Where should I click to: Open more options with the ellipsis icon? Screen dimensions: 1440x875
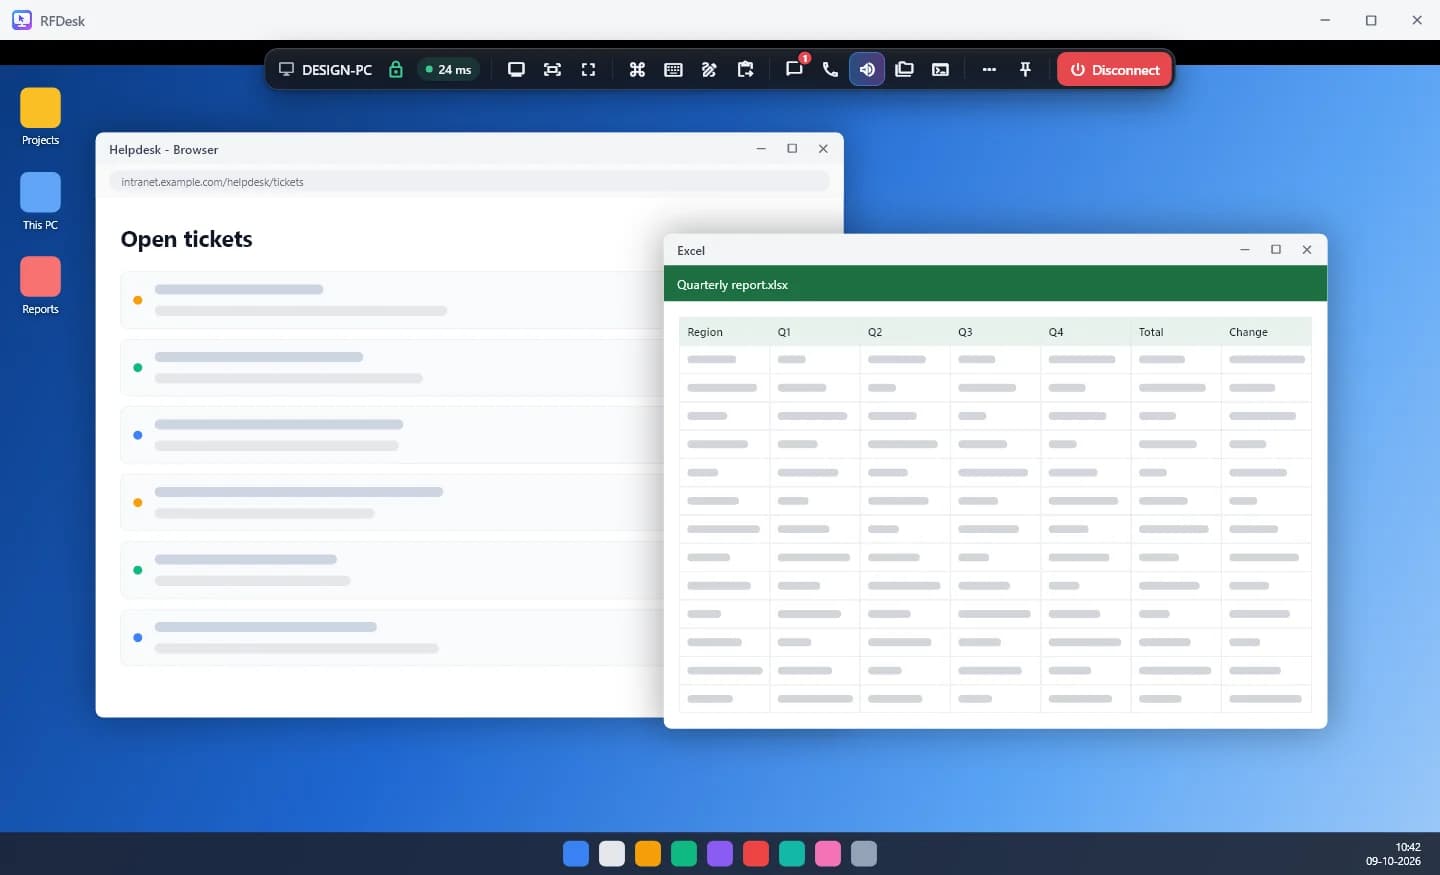coord(989,70)
